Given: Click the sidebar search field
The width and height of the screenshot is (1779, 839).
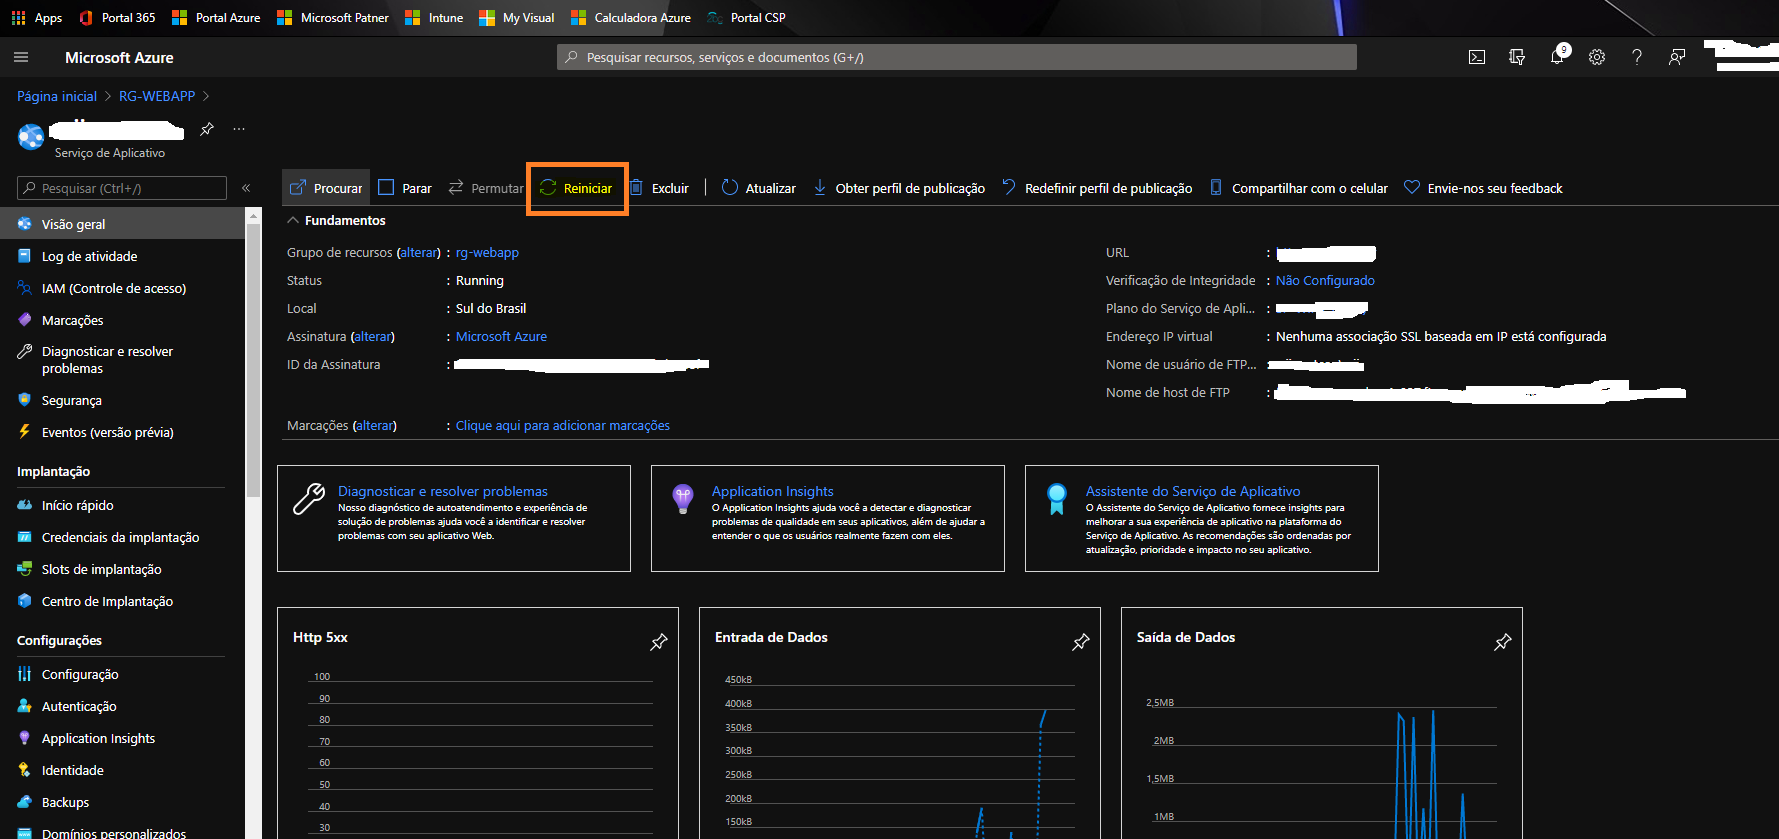Looking at the screenshot, I should pyautogui.click(x=122, y=188).
